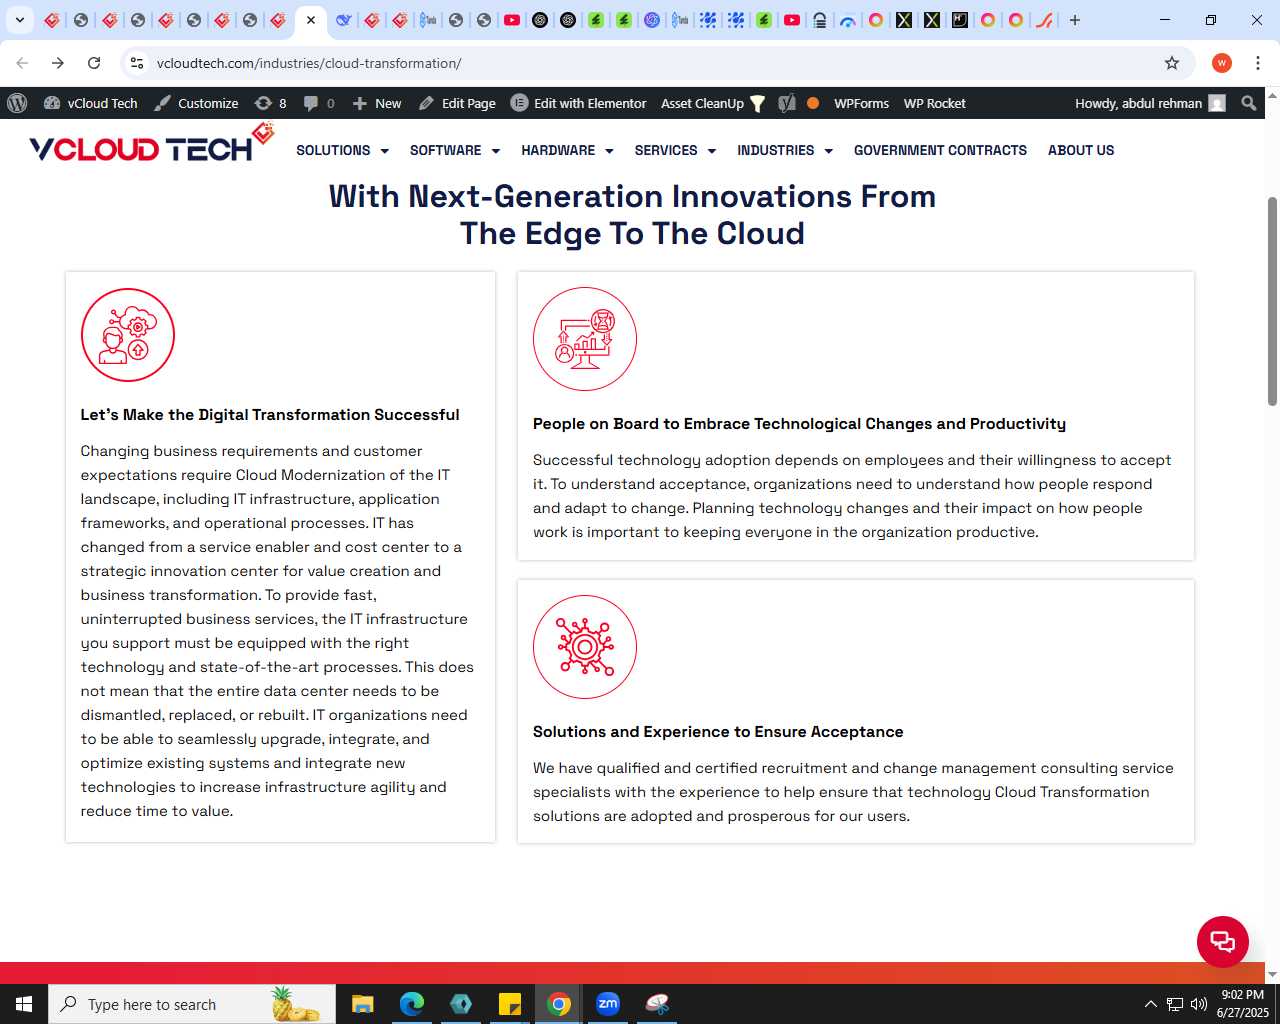Image resolution: width=1280 pixels, height=1024 pixels.
Task: View the 8 pending updates
Action: pyautogui.click(x=271, y=103)
